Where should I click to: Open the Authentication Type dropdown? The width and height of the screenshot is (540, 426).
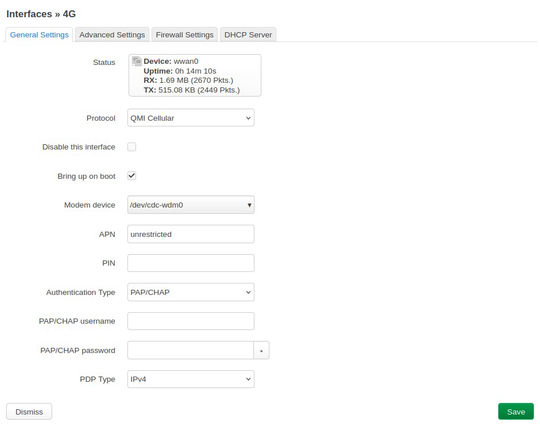tap(191, 292)
